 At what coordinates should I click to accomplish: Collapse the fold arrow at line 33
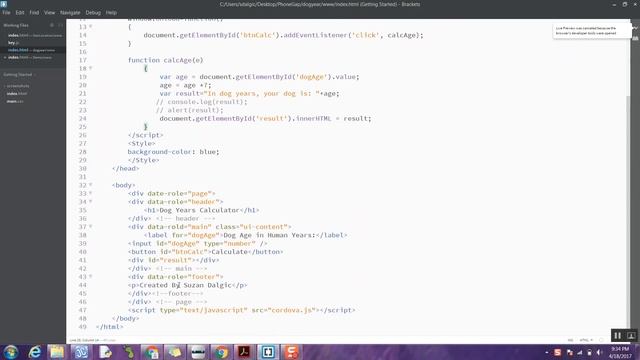coord(91,193)
